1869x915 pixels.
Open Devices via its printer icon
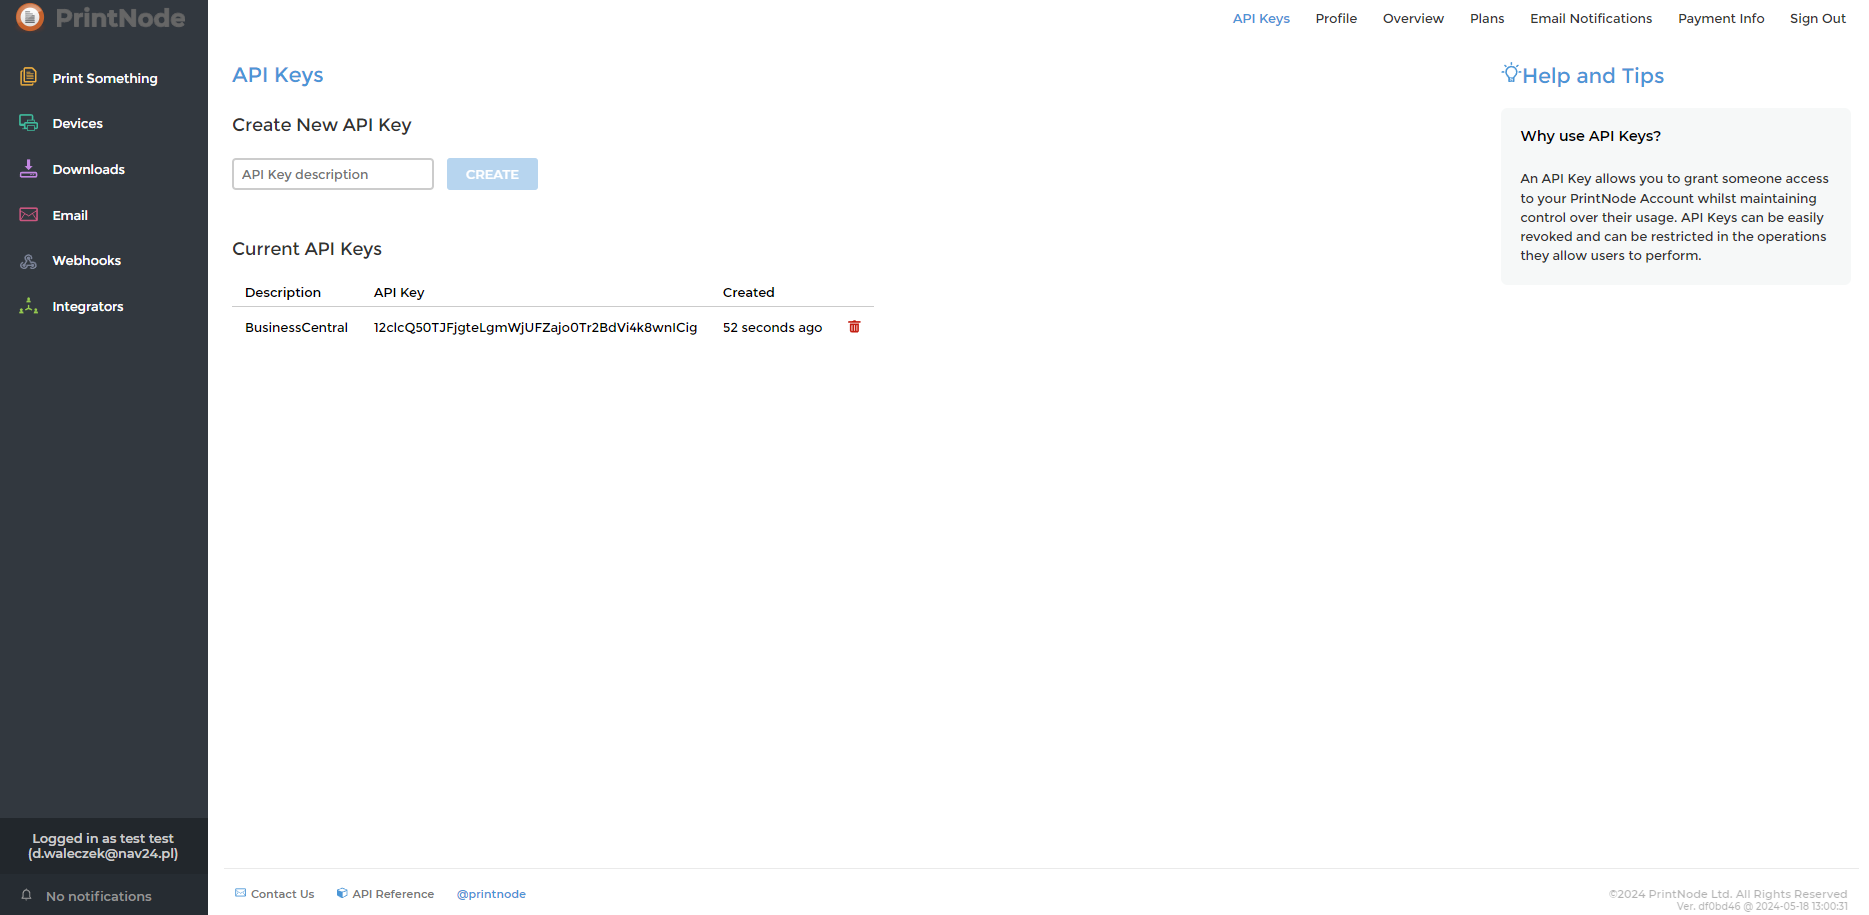pyautogui.click(x=29, y=123)
